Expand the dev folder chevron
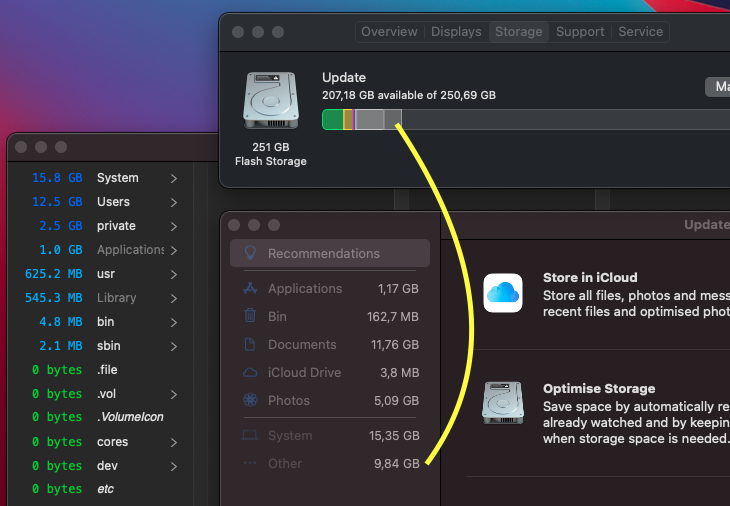Viewport: 730px width, 506px height. pos(174,466)
